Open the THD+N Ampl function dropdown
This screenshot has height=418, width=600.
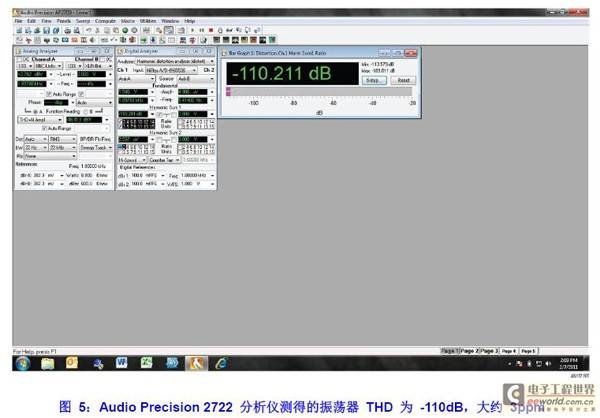[40, 120]
